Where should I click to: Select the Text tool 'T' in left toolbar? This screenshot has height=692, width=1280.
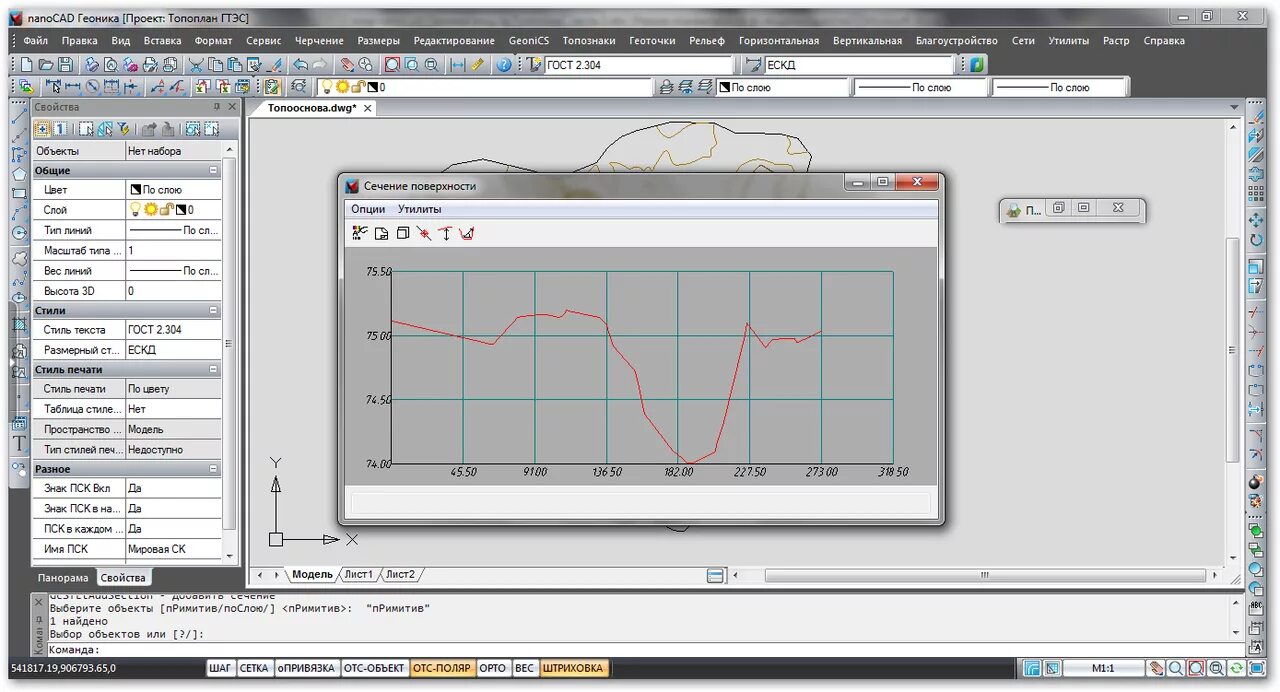coord(19,443)
